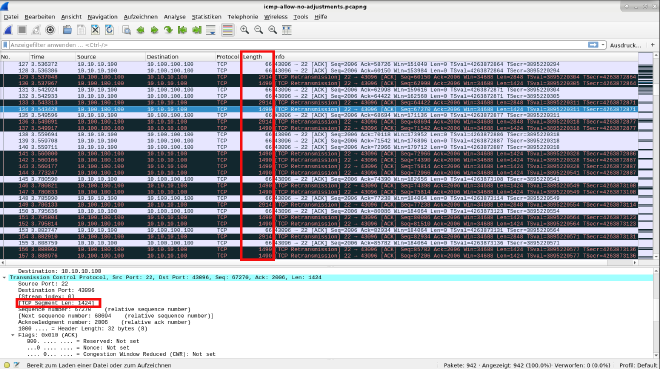Viewport: 660px width, 369px height.
Task: Sort by the Source column header
Action: coord(110,57)
